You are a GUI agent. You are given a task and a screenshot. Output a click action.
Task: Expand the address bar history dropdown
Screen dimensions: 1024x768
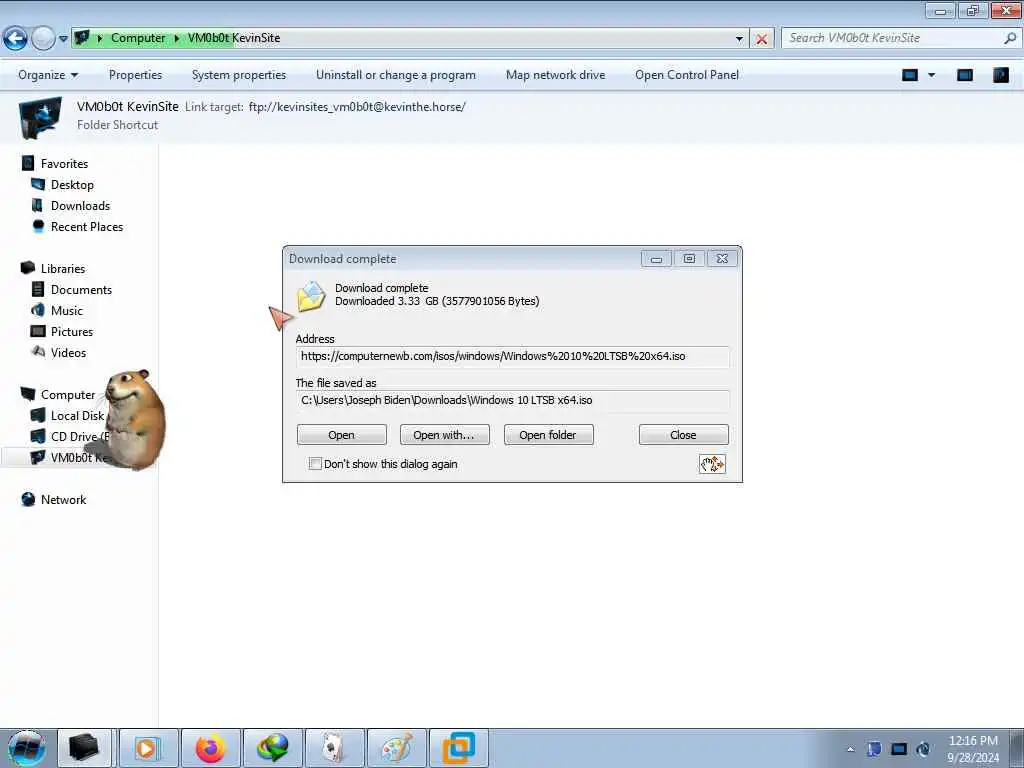coord(739,39)
